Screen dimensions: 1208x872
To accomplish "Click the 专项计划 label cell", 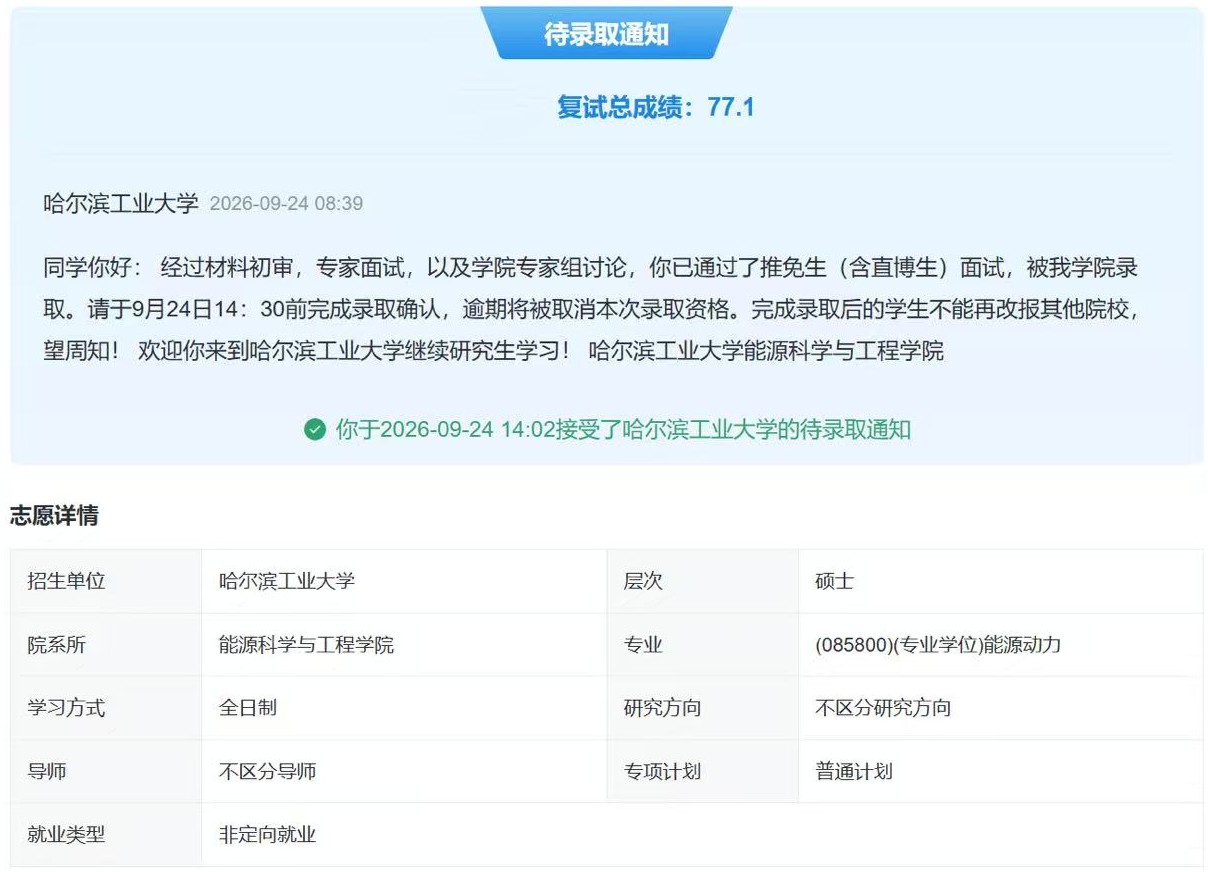I will (x=703, y=771).
